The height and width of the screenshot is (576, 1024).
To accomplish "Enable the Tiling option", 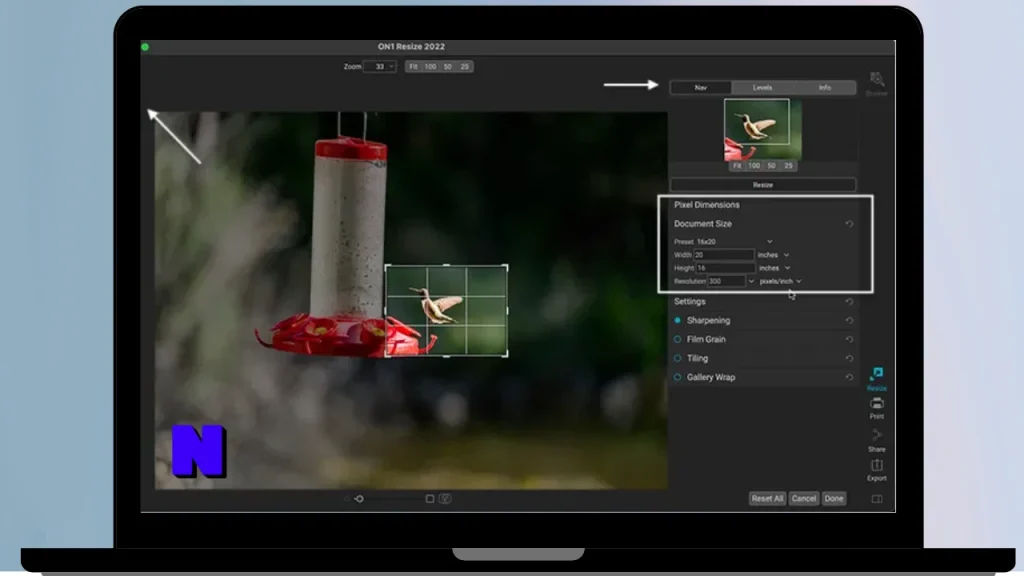I will (677, 359).
